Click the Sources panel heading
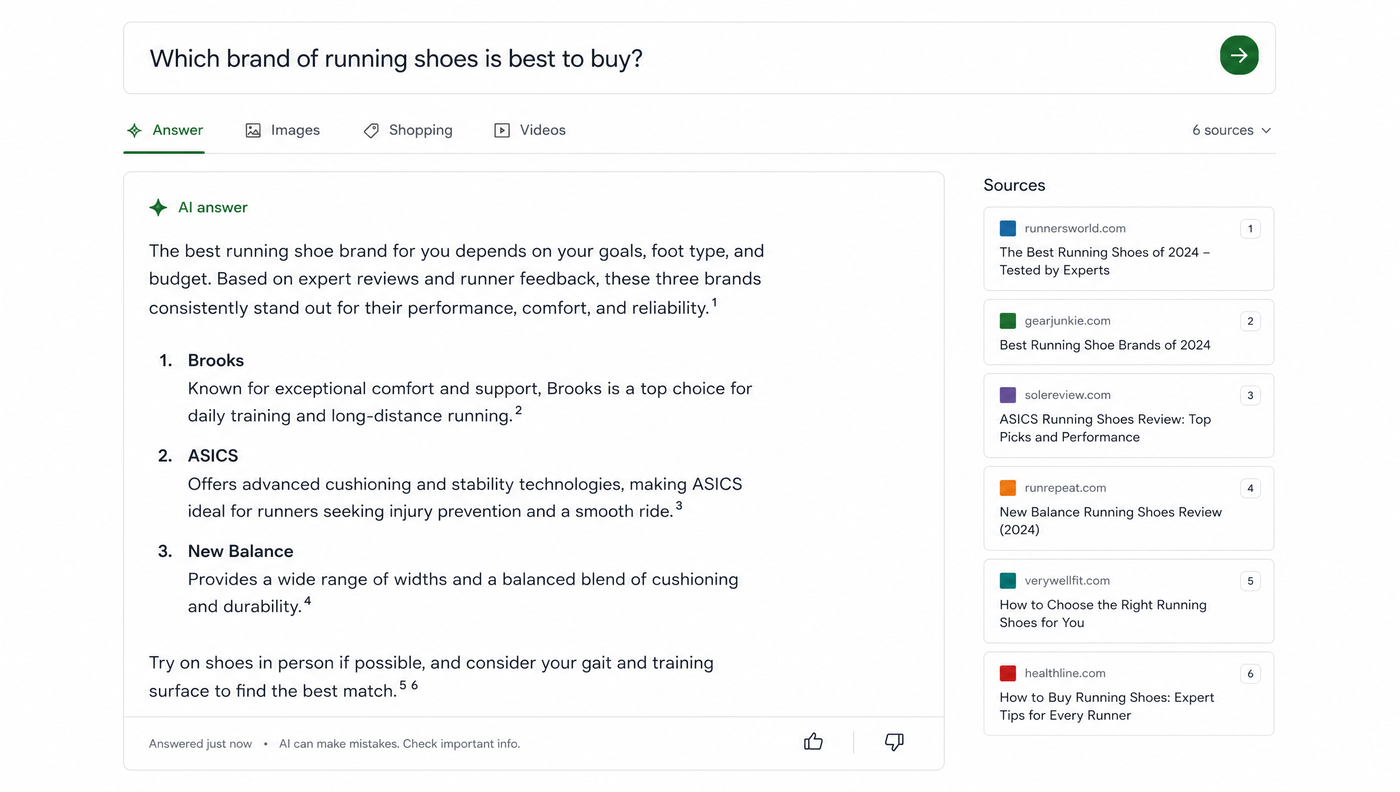 [x=1014, y=185]
